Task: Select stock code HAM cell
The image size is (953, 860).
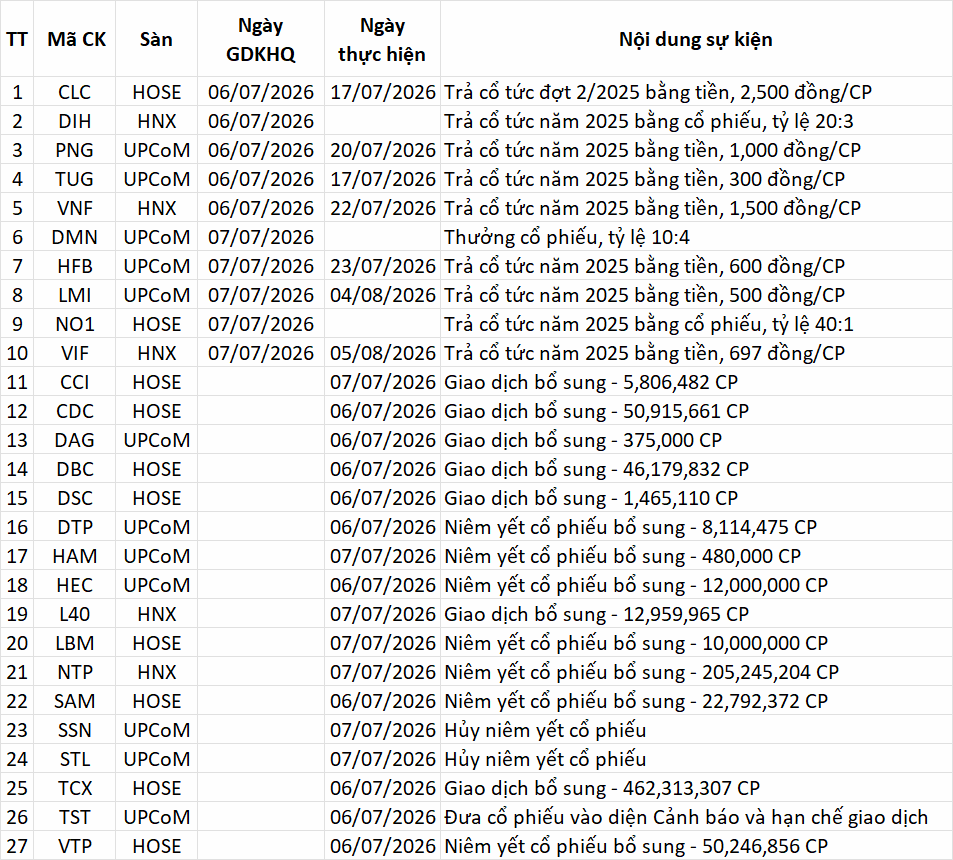Action: point(75,556)
